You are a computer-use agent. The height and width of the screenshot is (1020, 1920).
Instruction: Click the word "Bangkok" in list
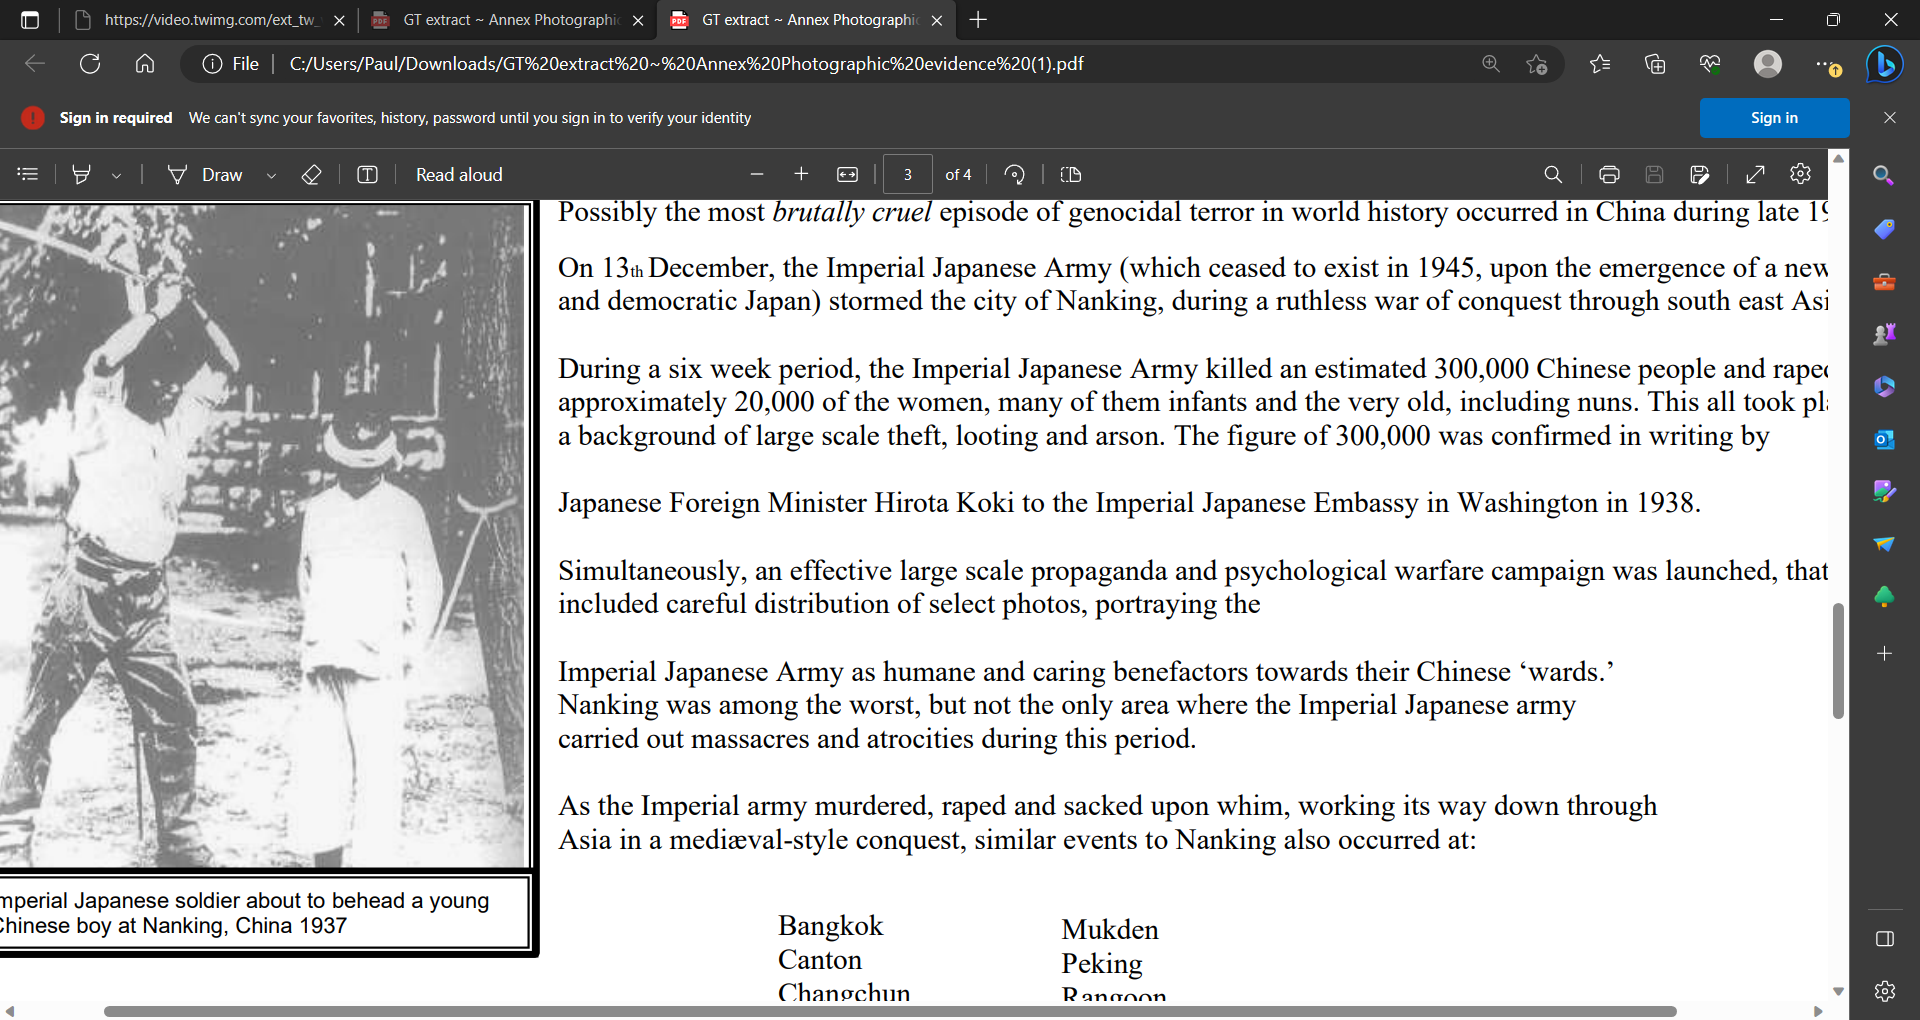tap(830, 926)
